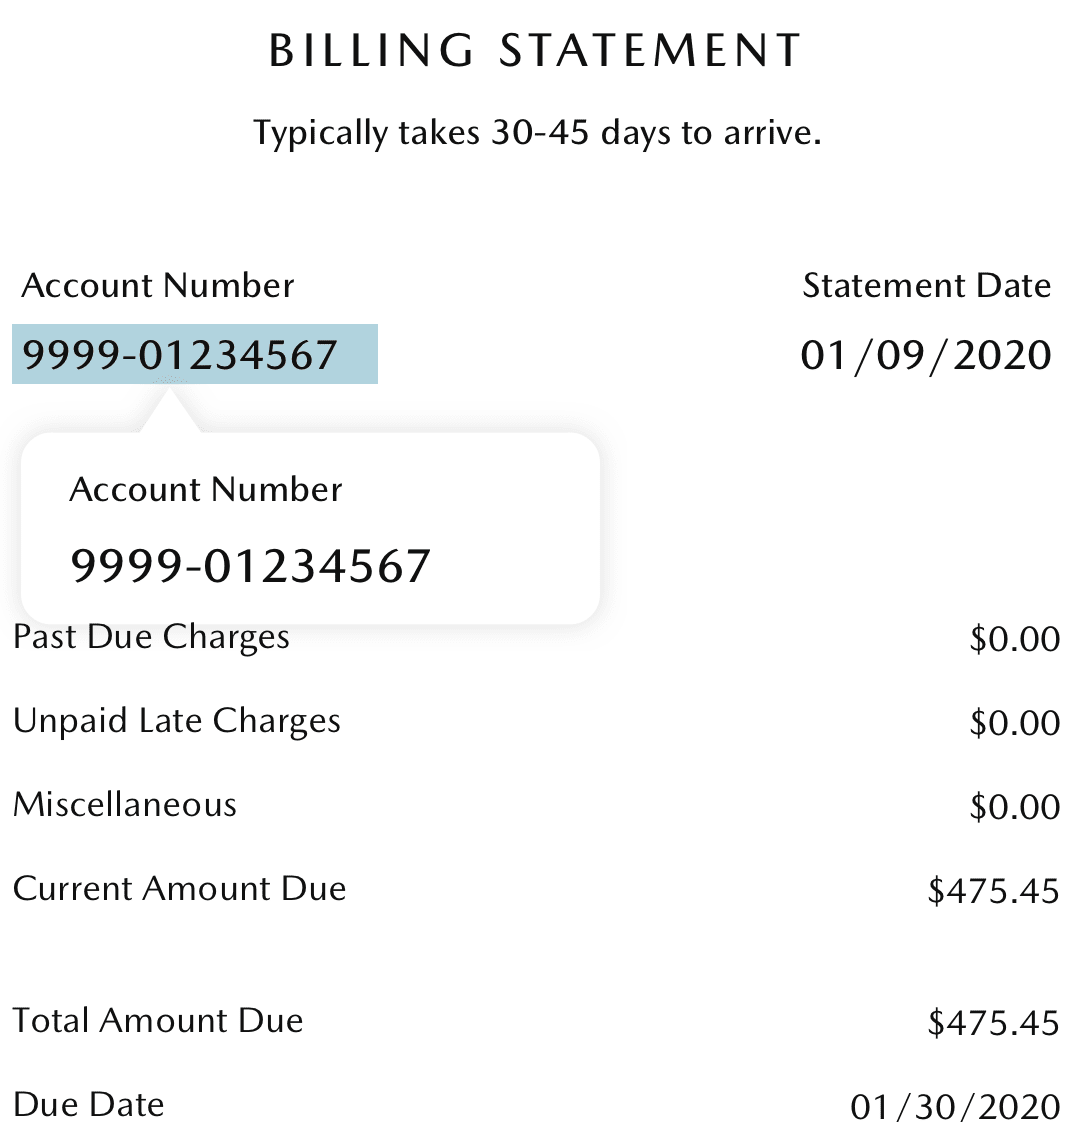1077x1122 pixels.
Task: Select the highlighted account number 9999-01234567
Action: coord(181,355)
